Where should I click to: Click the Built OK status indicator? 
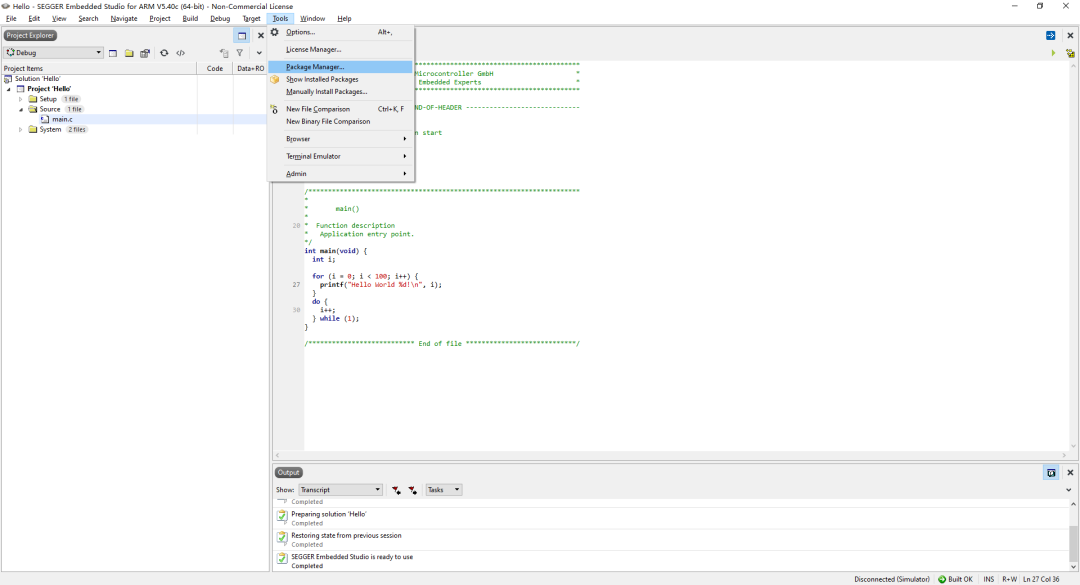click(955, 579)
